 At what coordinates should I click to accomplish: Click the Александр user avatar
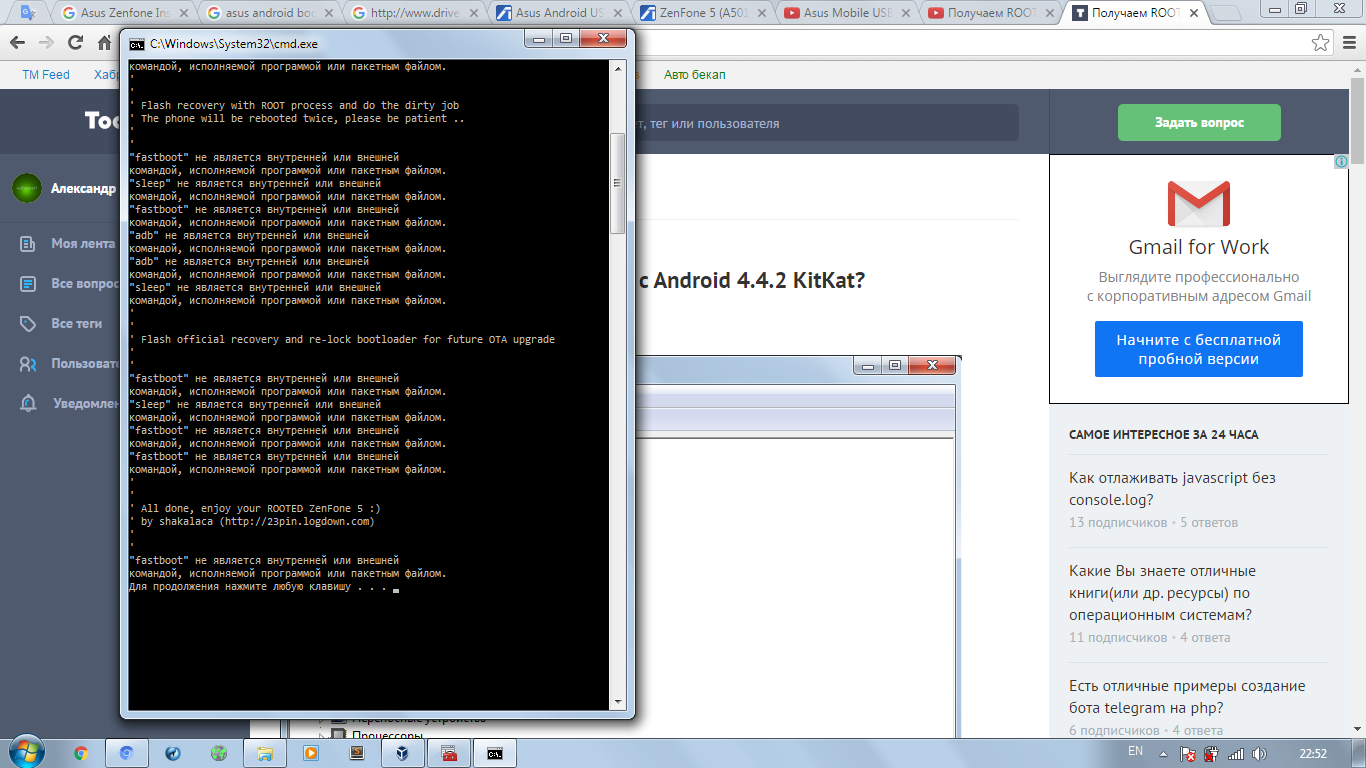click(x=27, y=188)
